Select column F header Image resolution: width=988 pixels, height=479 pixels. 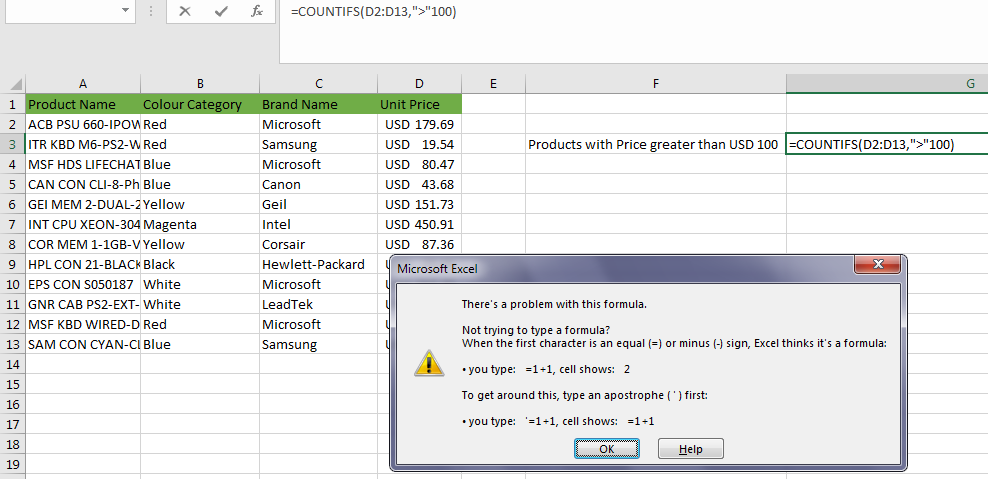(656, 84)
